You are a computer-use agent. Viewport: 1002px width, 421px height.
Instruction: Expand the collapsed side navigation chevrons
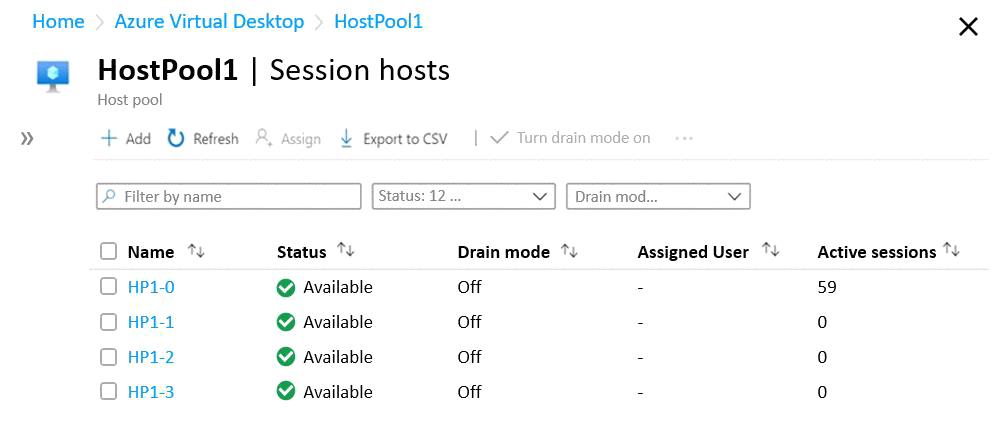point(27,139)
